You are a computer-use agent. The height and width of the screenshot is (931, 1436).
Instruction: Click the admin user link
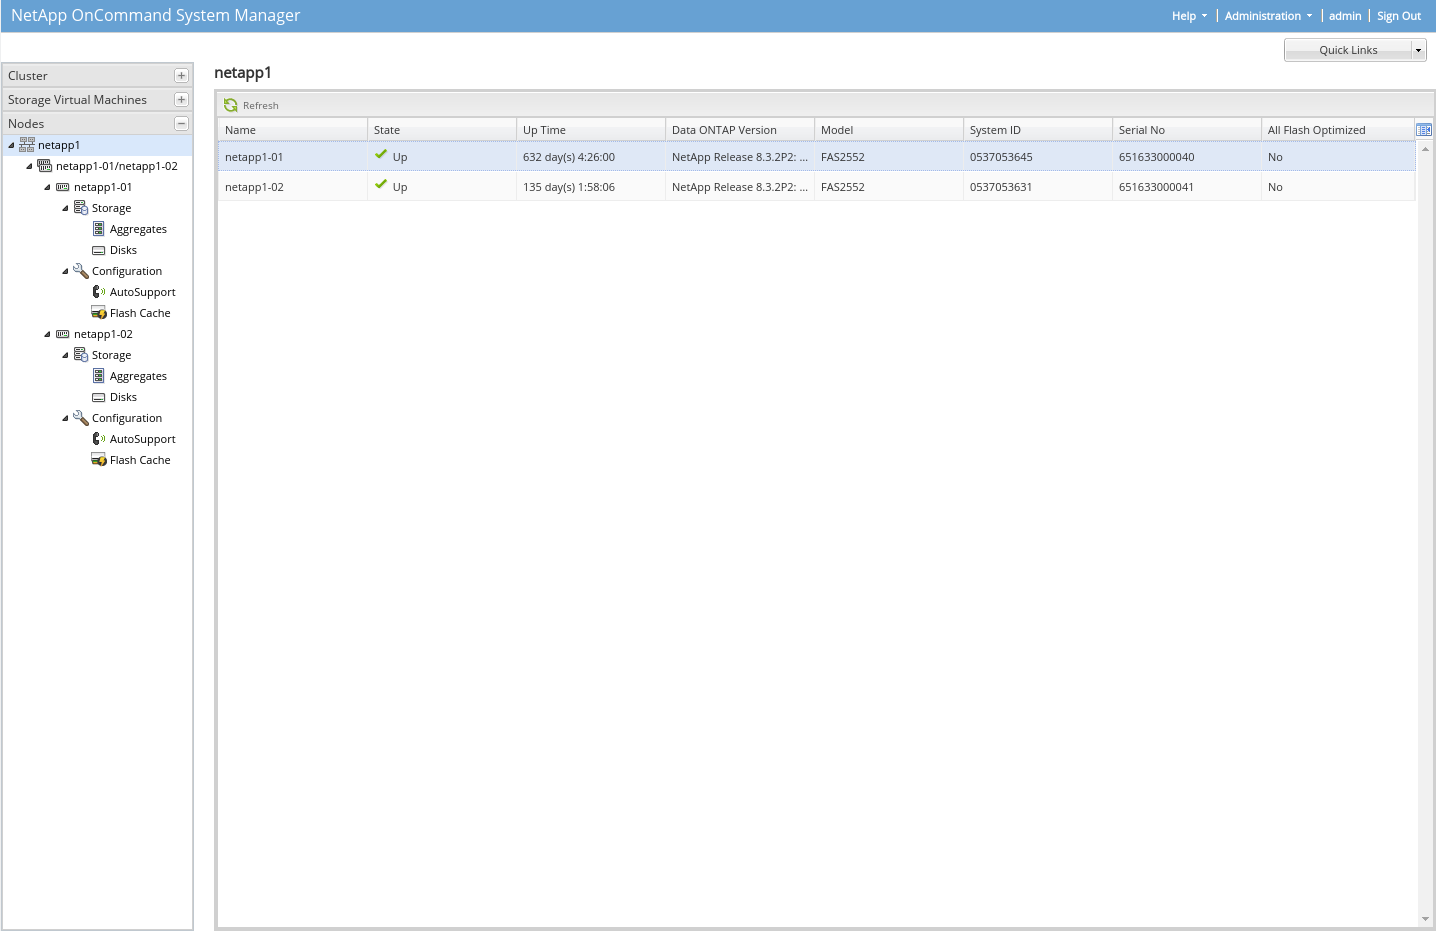1345,16
